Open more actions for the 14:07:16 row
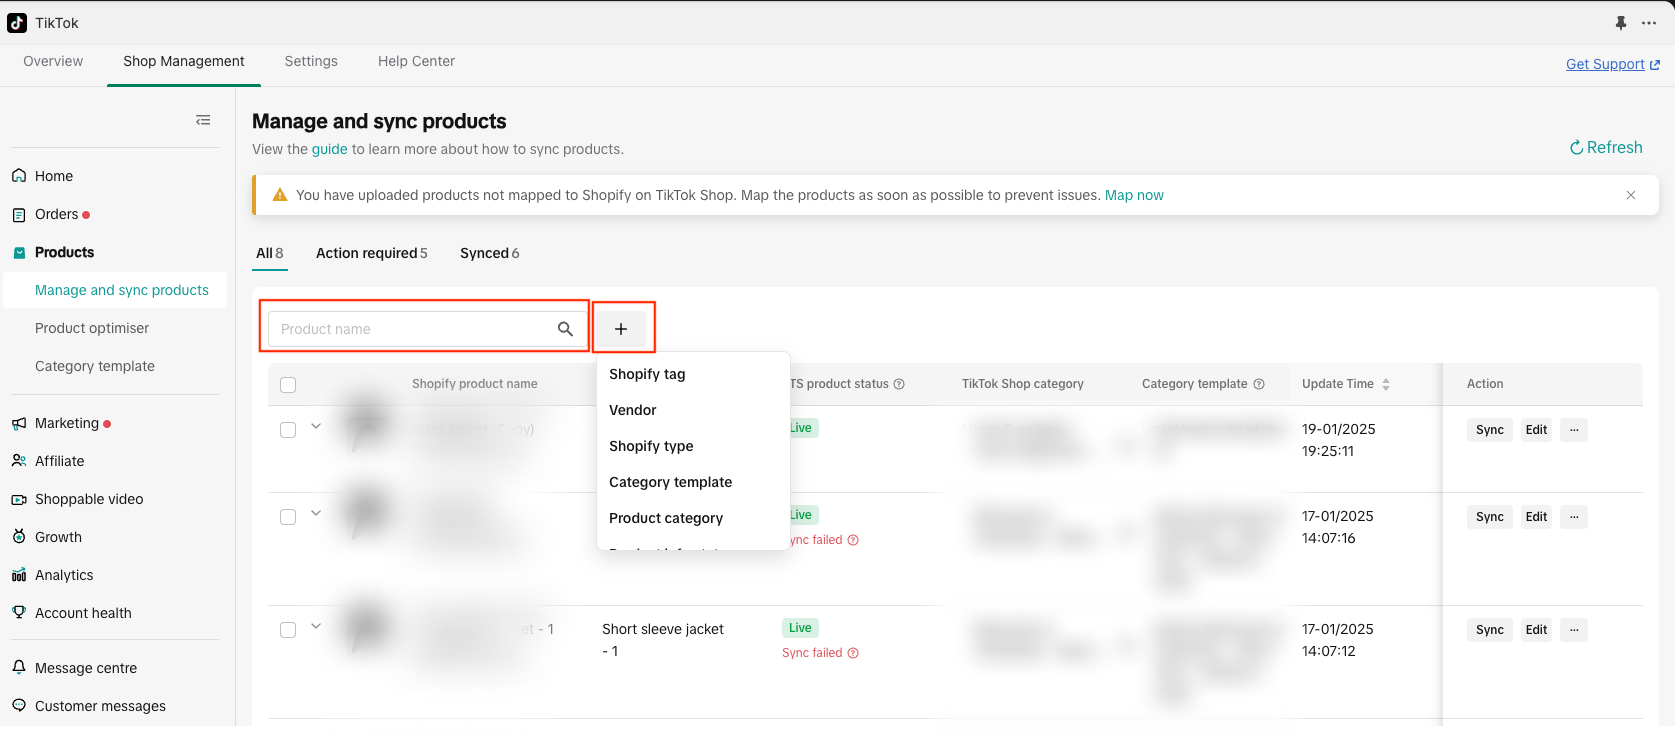1675x754 pixels. coord(1574,517)
